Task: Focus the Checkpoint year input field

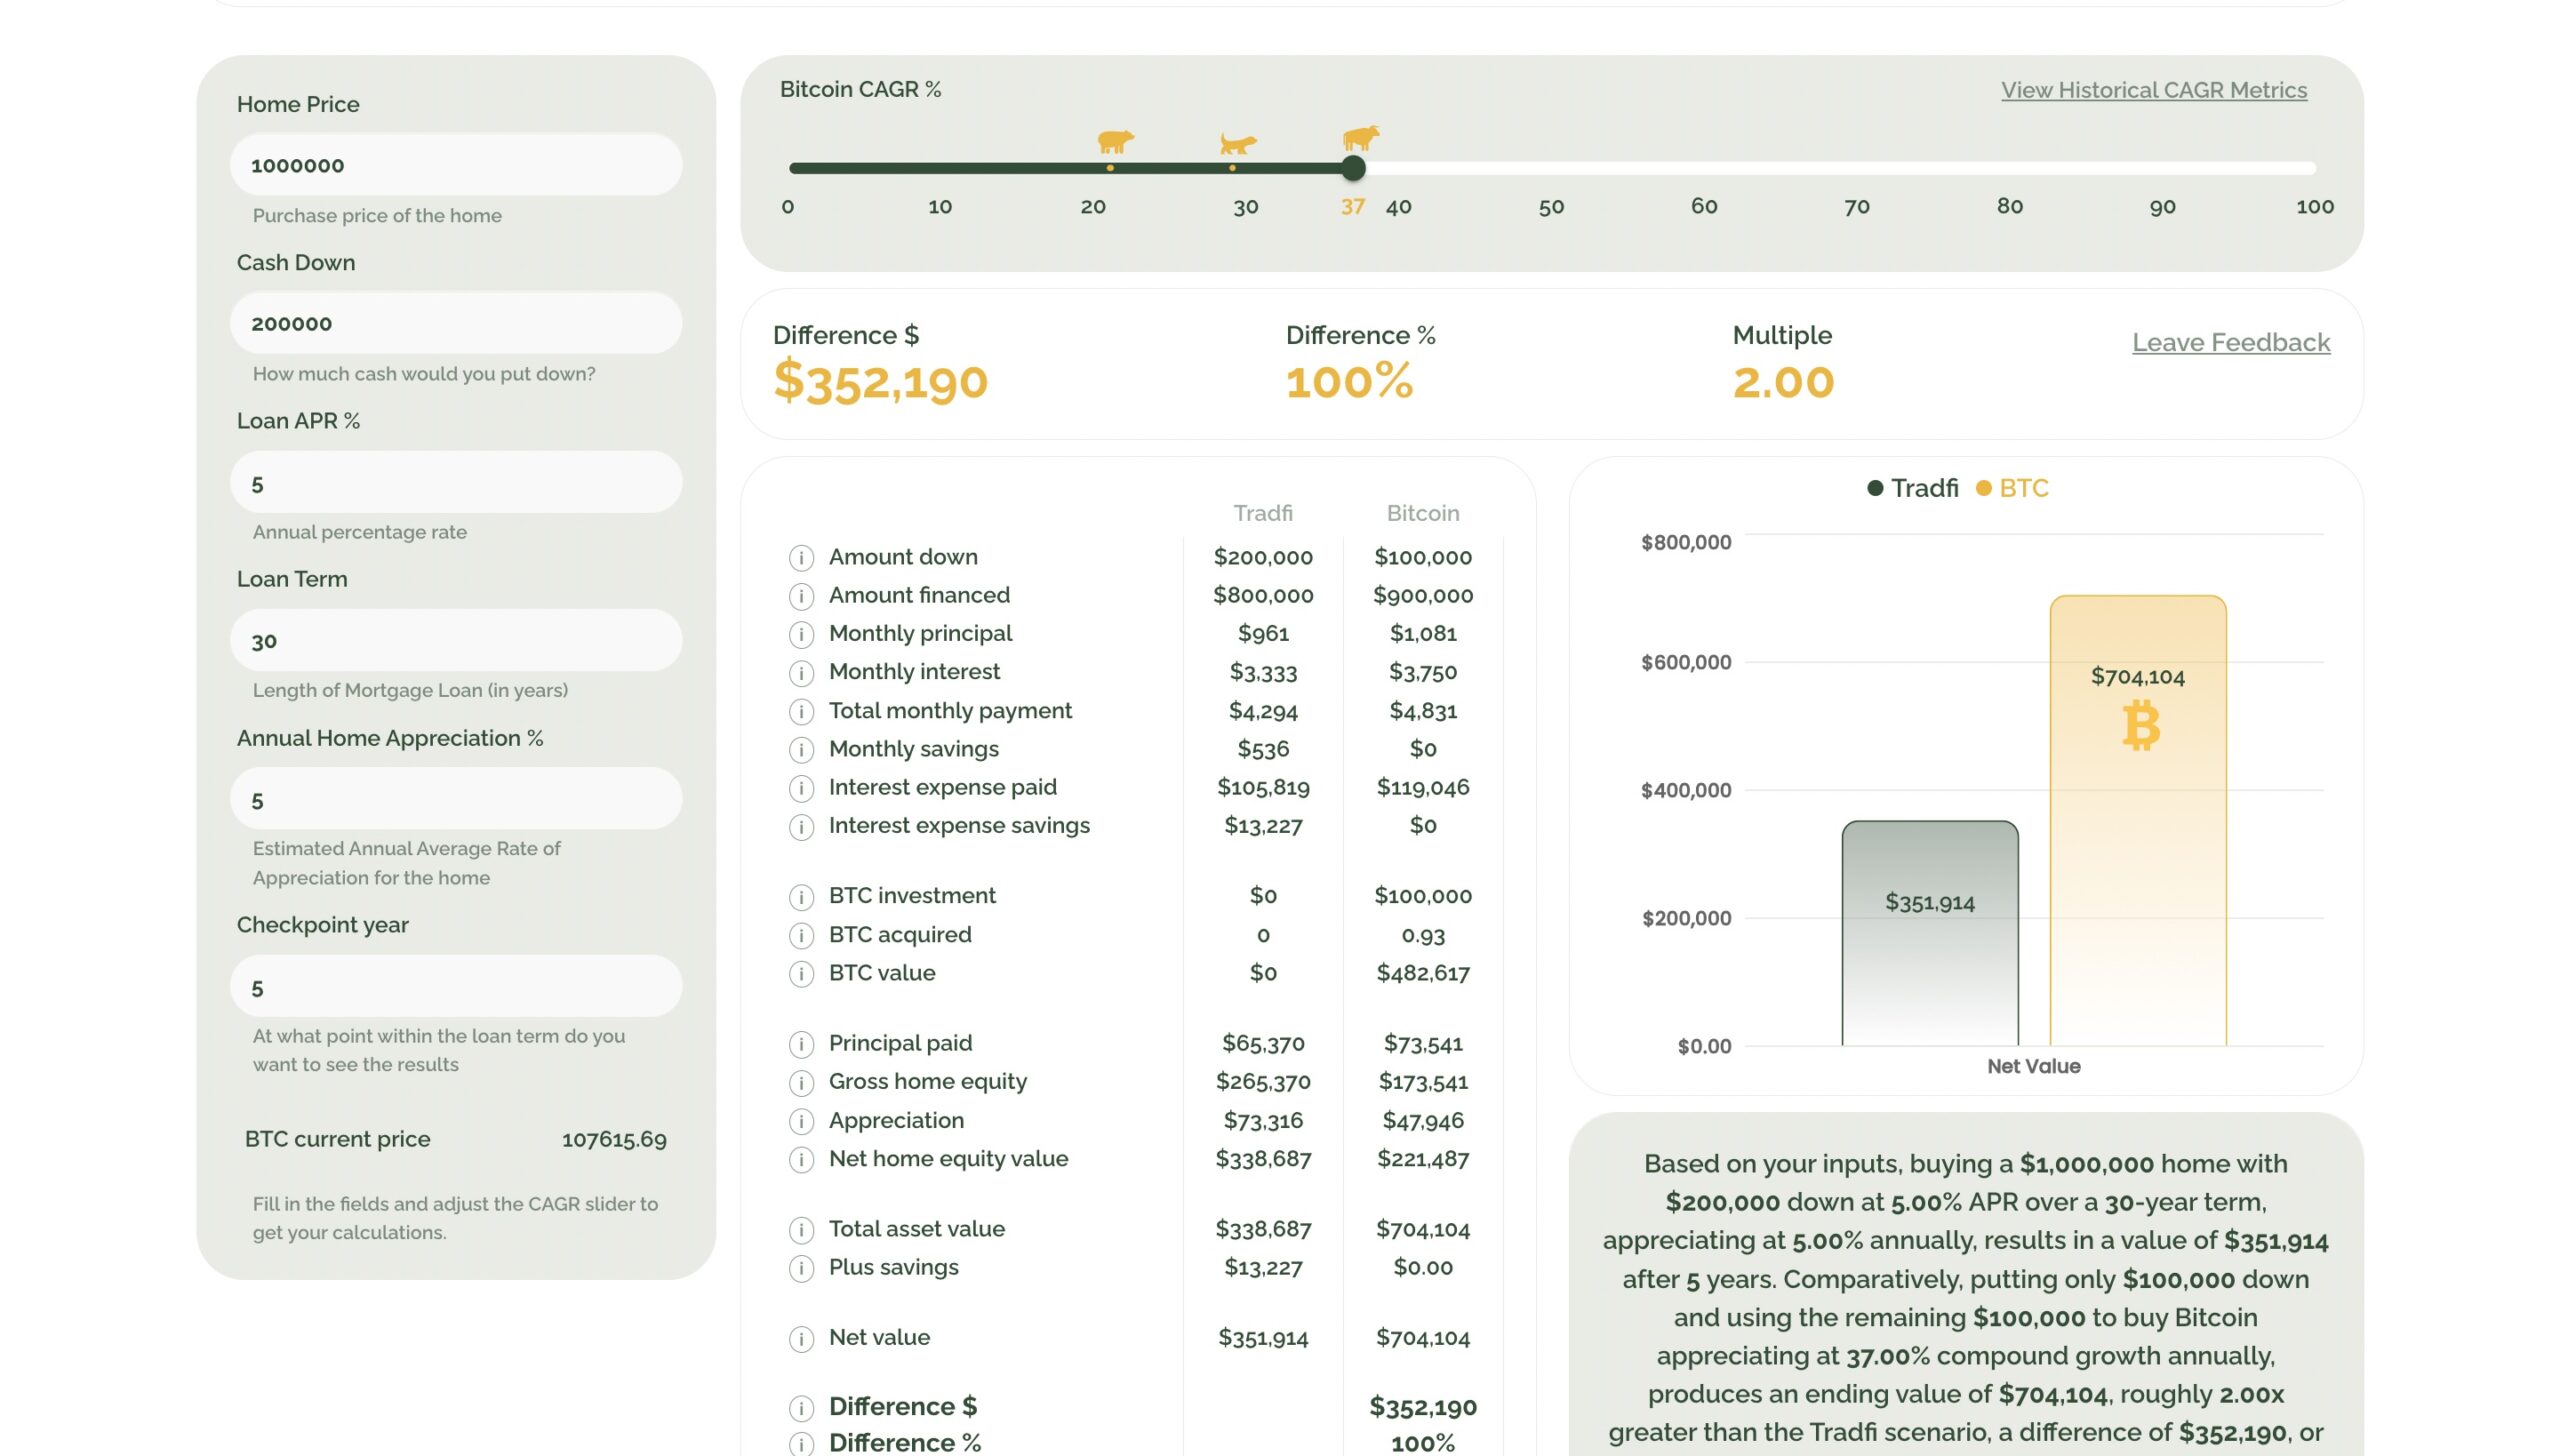Action: coord(456,986)
